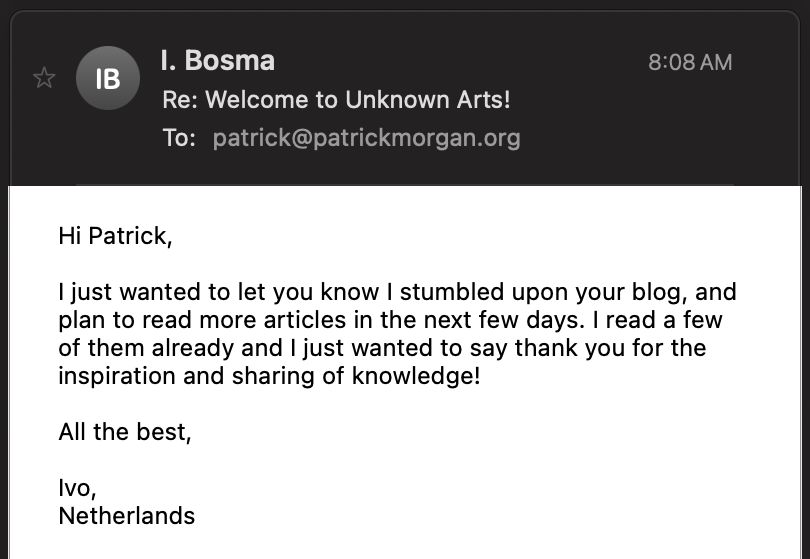Screen dimensions: 810x559
Task: Click the recipient address patrick@patrickmorgan.org
Action: tap(366, 138)
